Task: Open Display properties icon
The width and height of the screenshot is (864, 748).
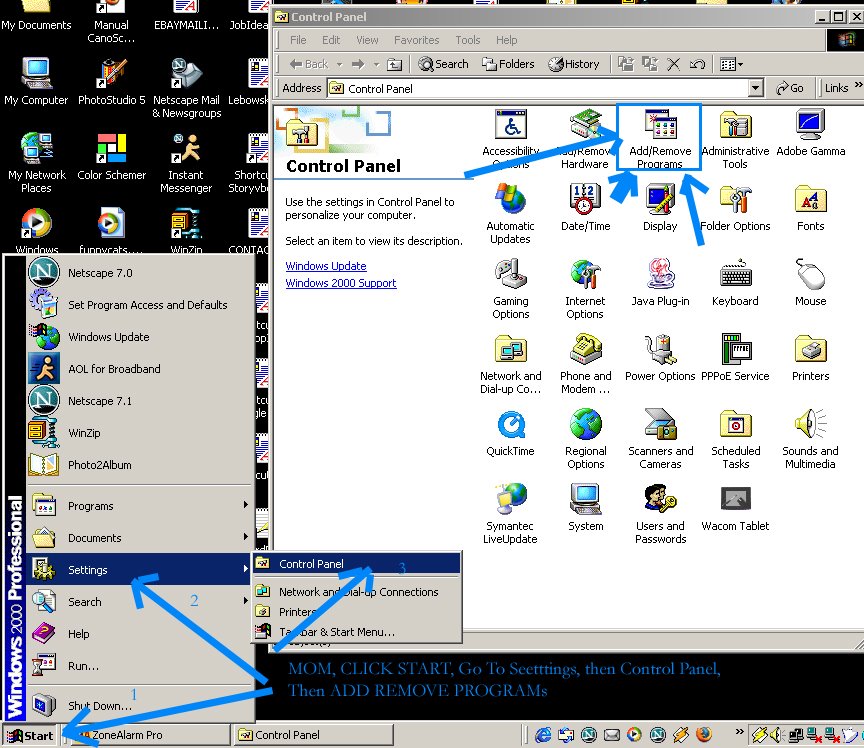Action: [x=660, y=207]
